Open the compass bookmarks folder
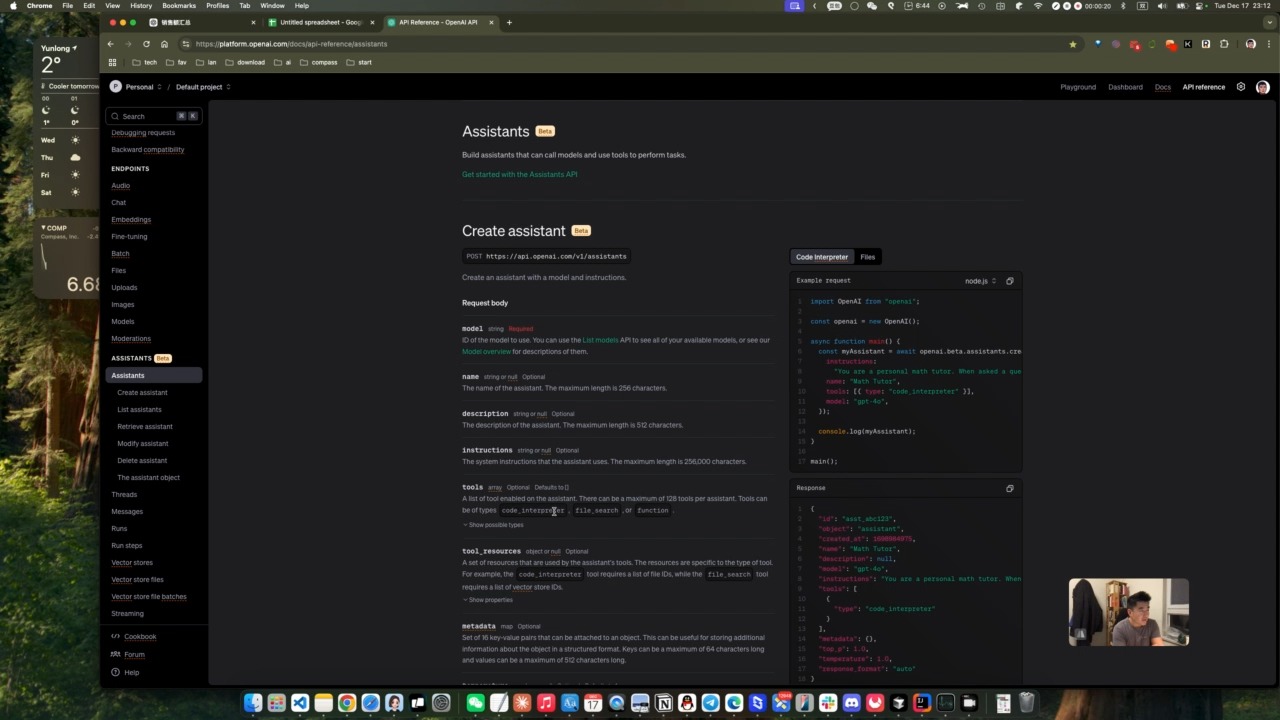 [x=319, y=62]
